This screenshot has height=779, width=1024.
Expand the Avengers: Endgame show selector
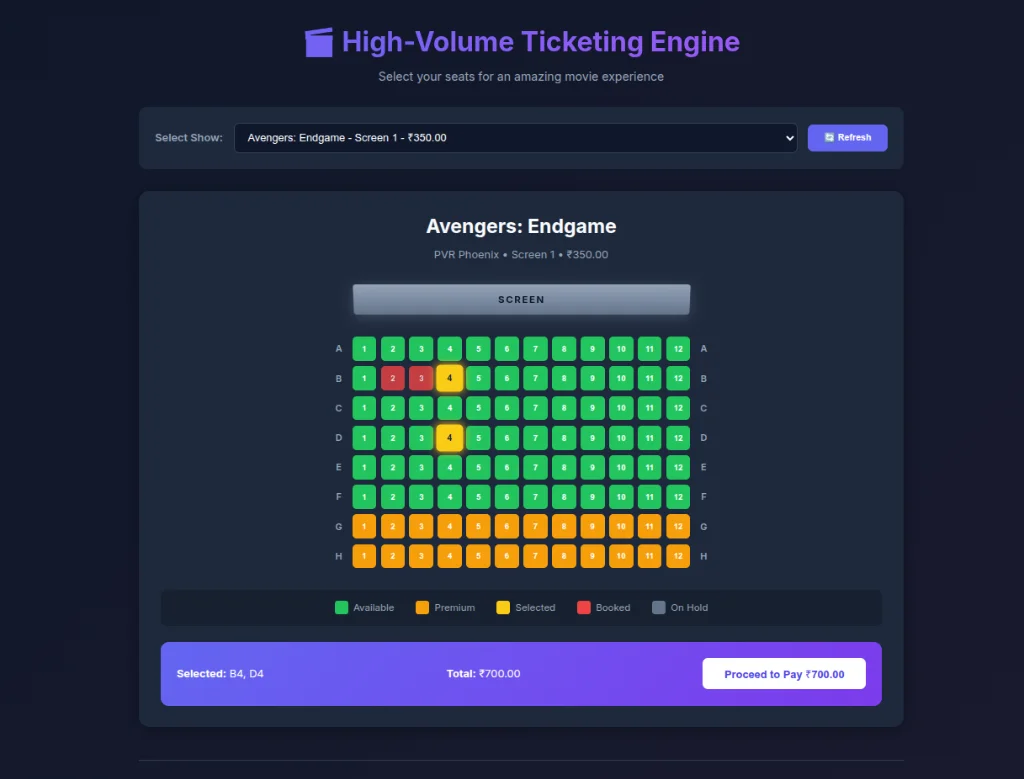(516, 137)
